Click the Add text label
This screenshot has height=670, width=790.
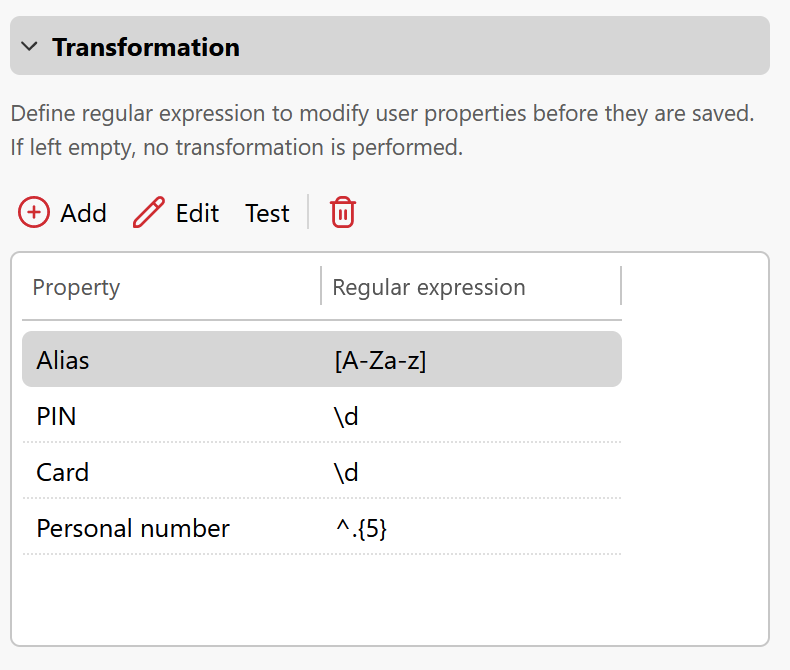pyautogui.click(x=83, y=213)
